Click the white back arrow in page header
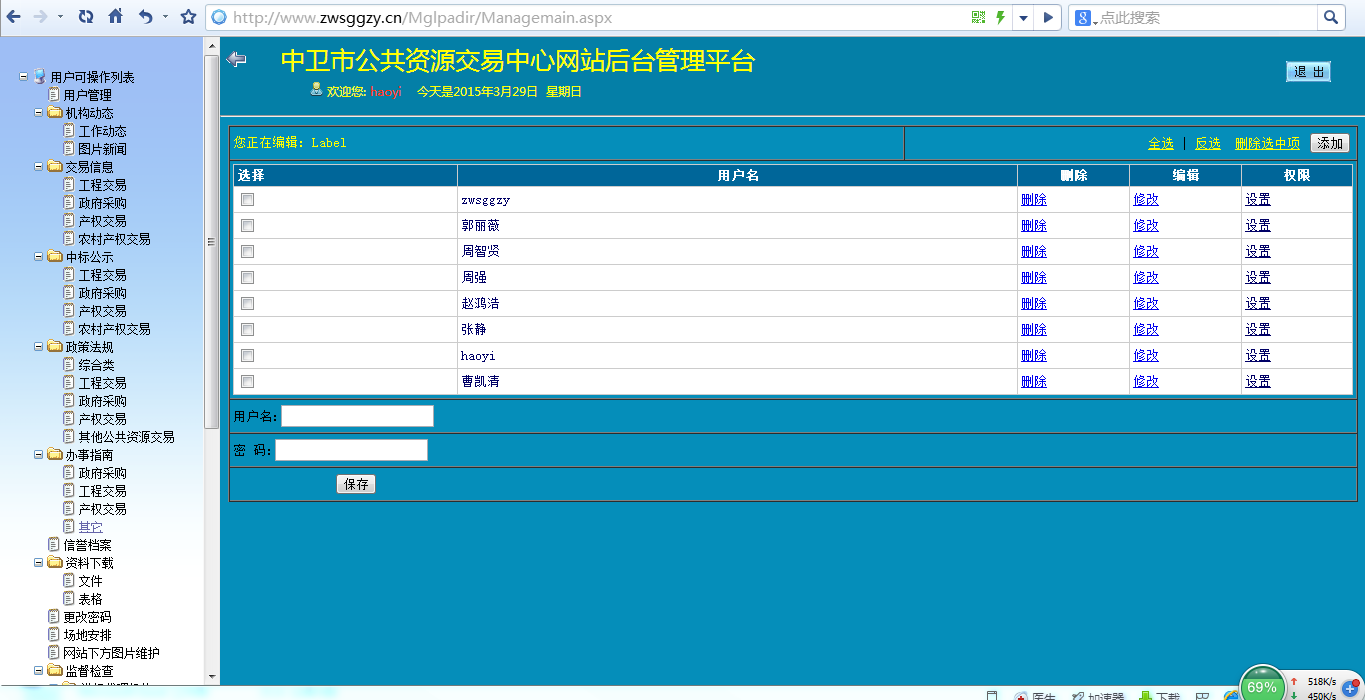 pyautogui.click(x=236, y=59)
